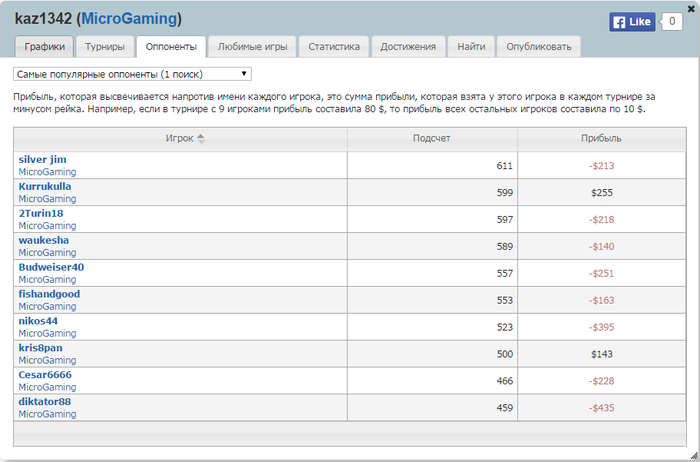Open player 2Turin18 profile

tap(41, 213)
